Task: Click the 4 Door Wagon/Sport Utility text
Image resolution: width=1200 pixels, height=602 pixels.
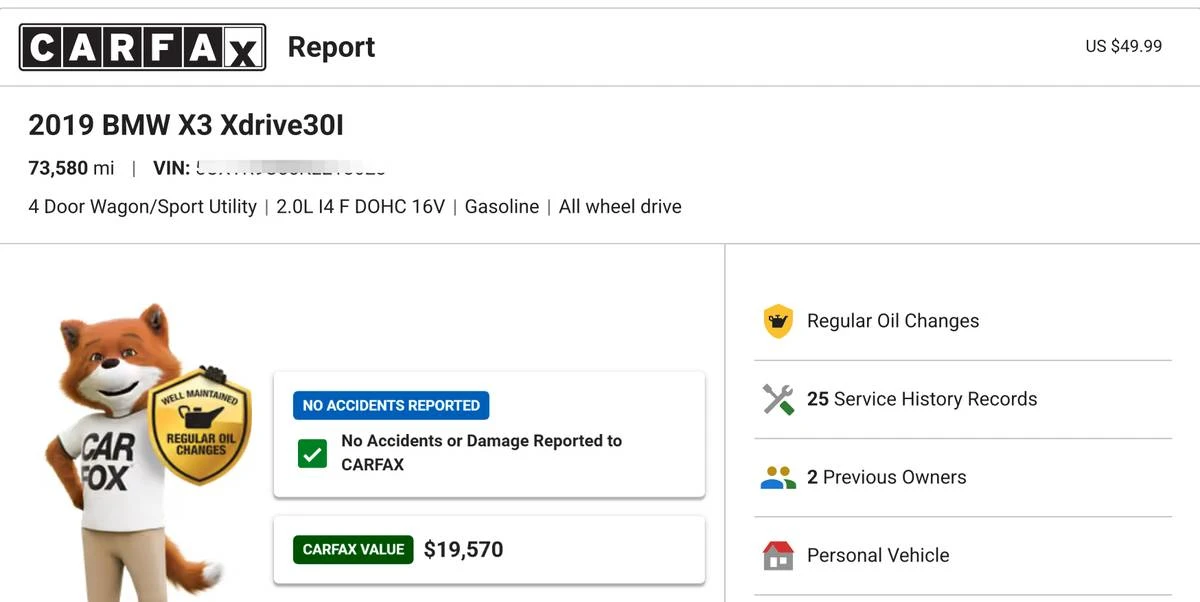Action: [143, 207]
